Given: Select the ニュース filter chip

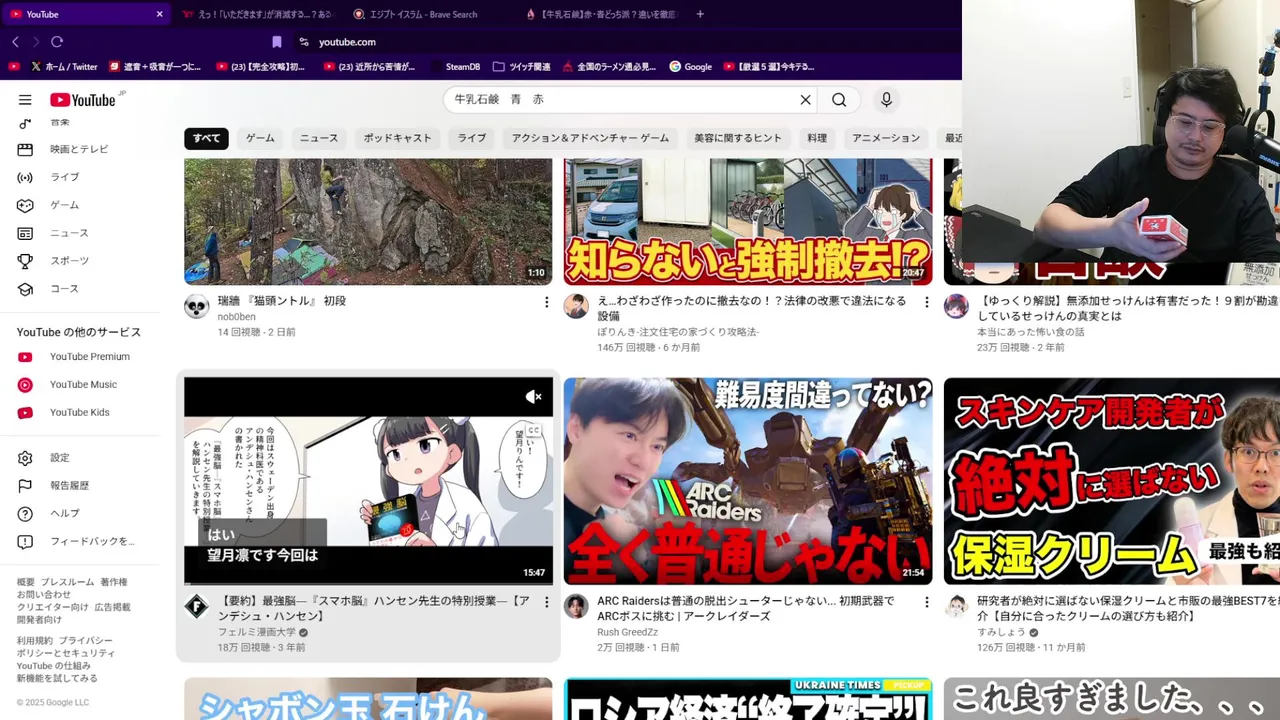Looking at the screenshot, I should (319, 138).
